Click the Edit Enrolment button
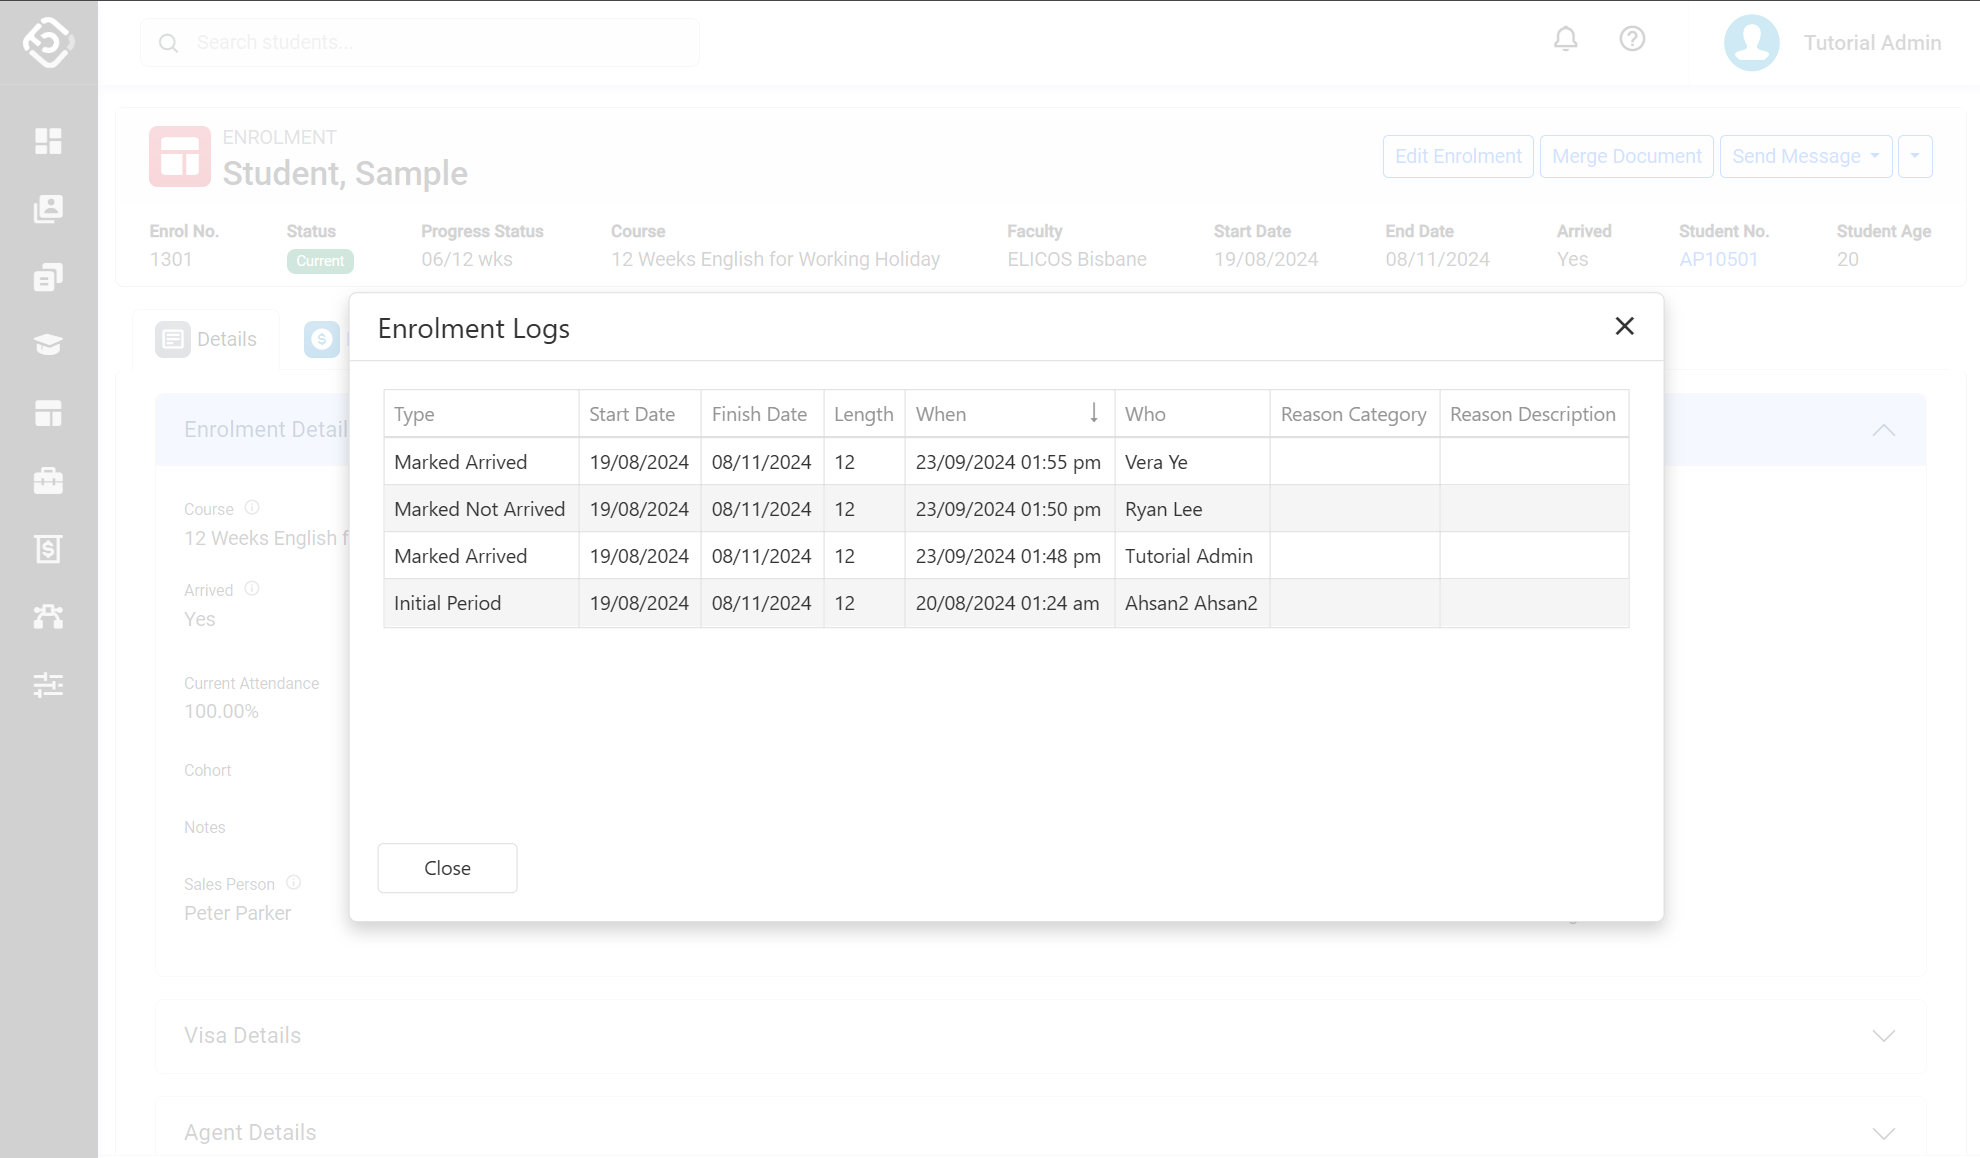 tap(1457, 157)
